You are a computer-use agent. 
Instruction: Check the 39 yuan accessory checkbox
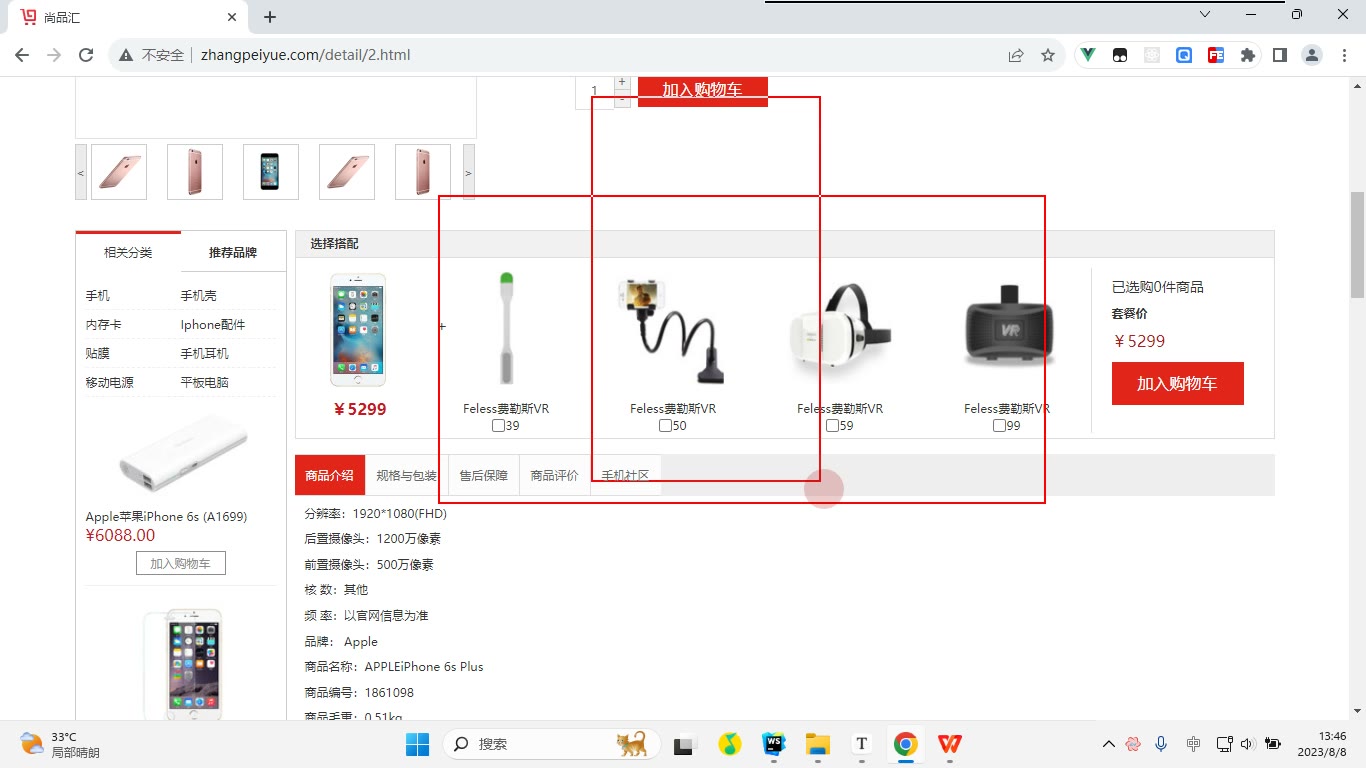499,426
